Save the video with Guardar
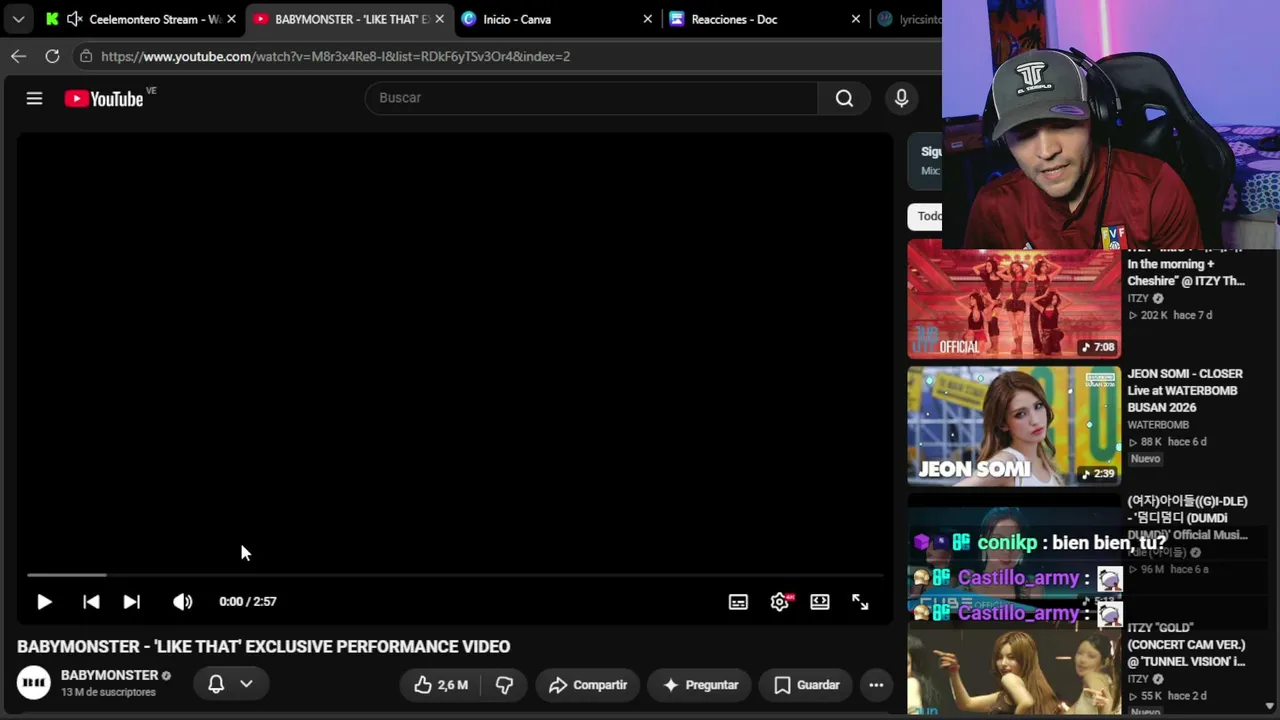The image size is (1280, 720). coord(806,685)
